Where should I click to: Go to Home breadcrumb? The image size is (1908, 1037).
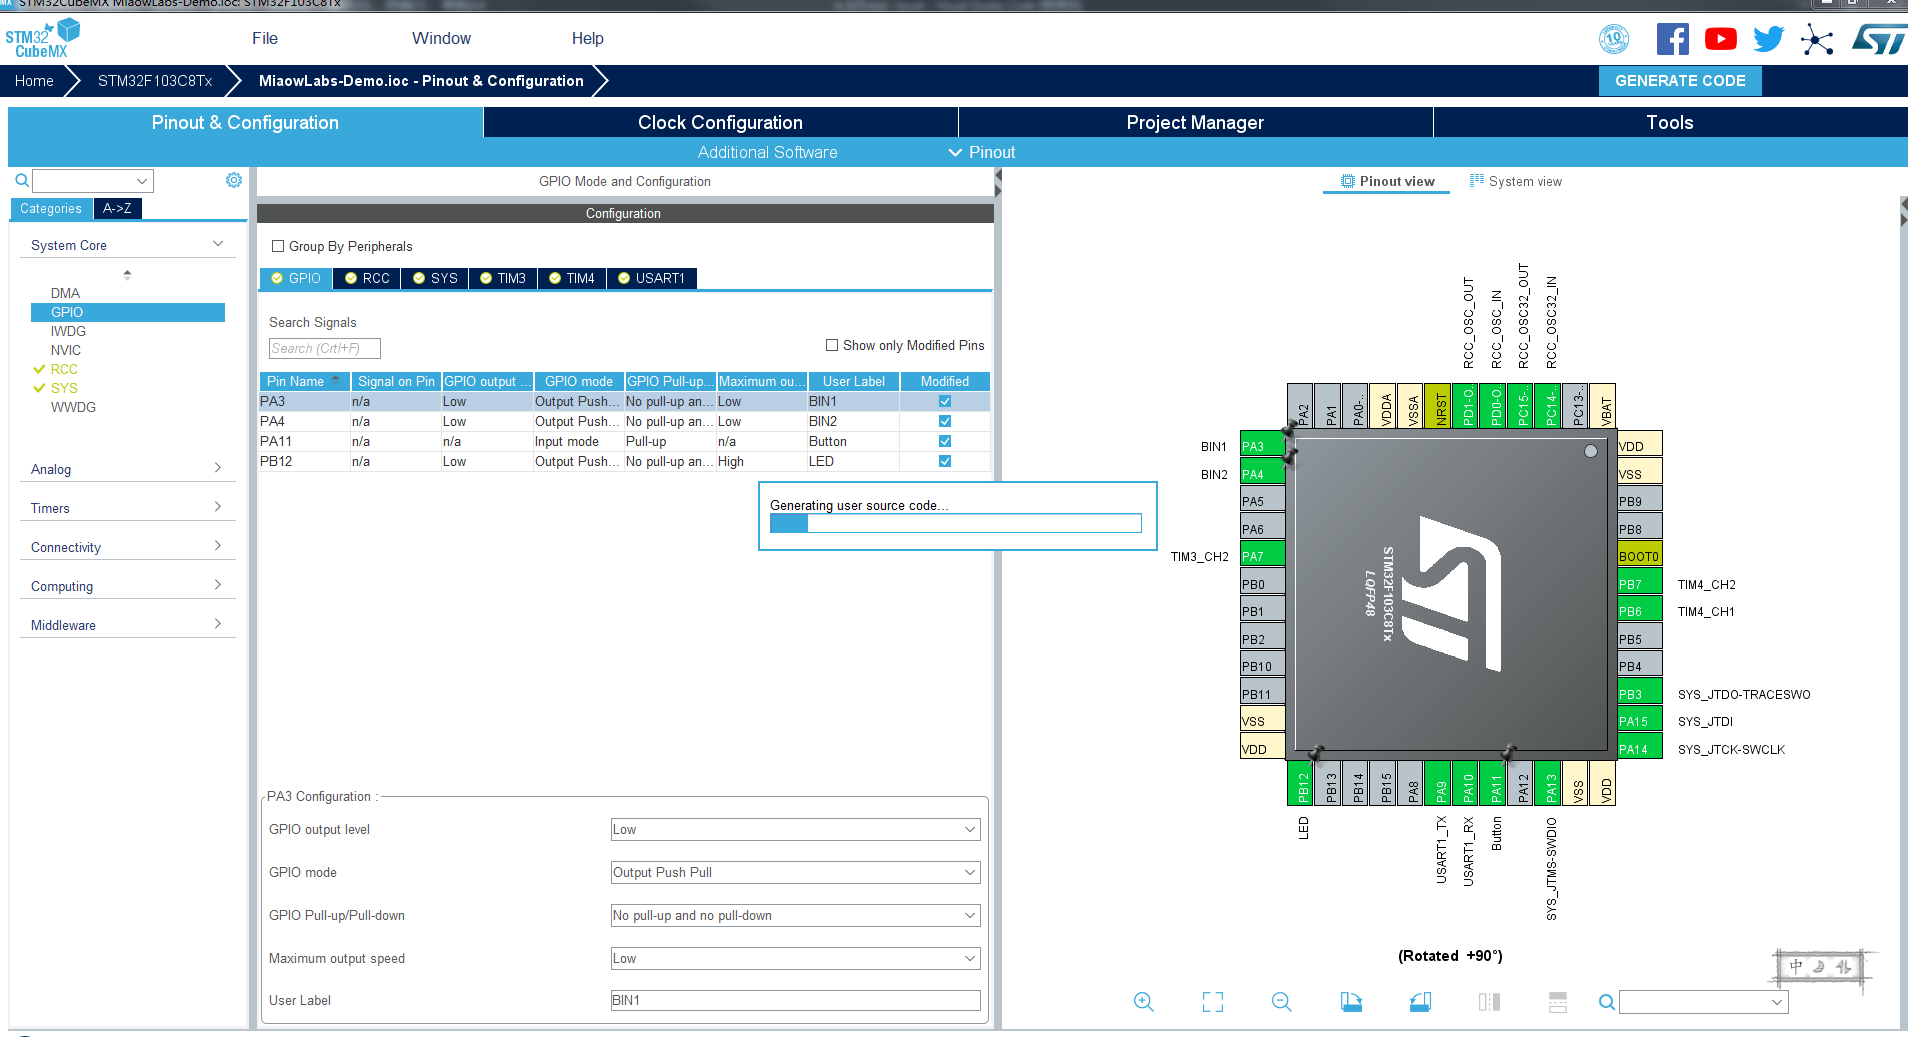(x=34, y=81)
